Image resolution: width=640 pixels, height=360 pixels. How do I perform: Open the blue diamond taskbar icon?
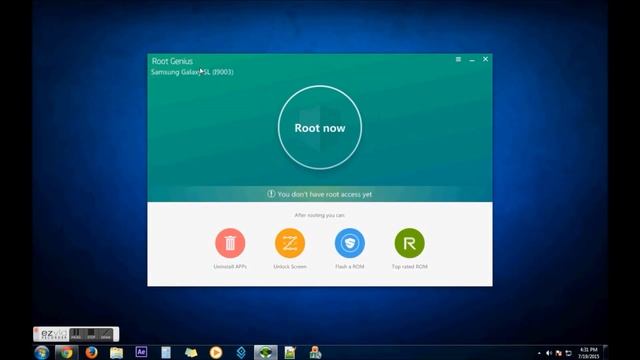(241, 353)
